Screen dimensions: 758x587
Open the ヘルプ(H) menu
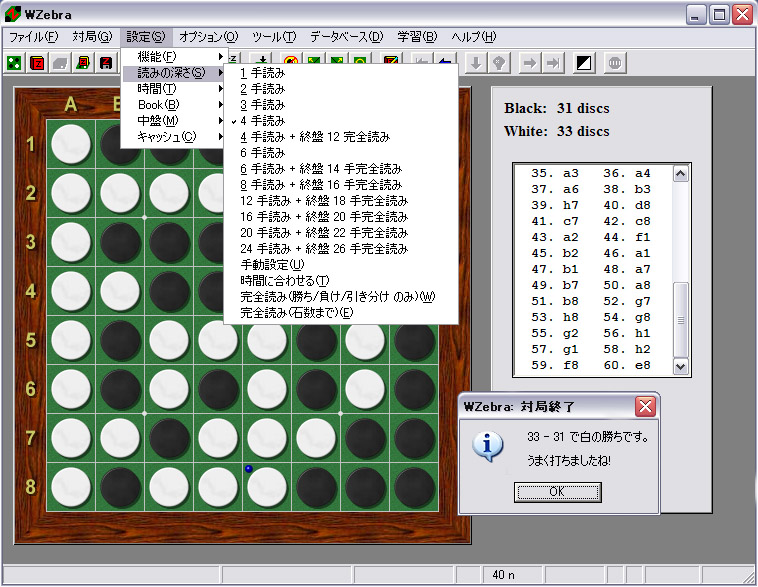474,37
